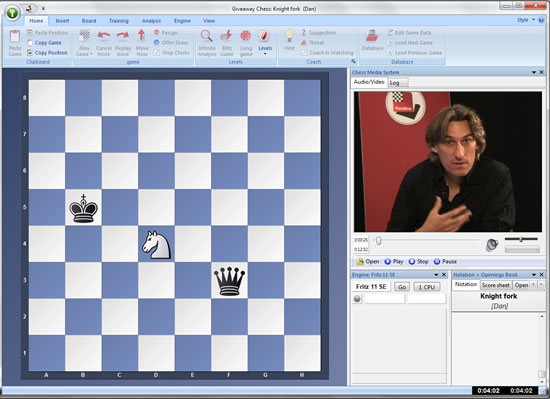Close the Chess Media System panel
Image resolution: width=550 pixels, height=399 pixels.
[541, 72]
